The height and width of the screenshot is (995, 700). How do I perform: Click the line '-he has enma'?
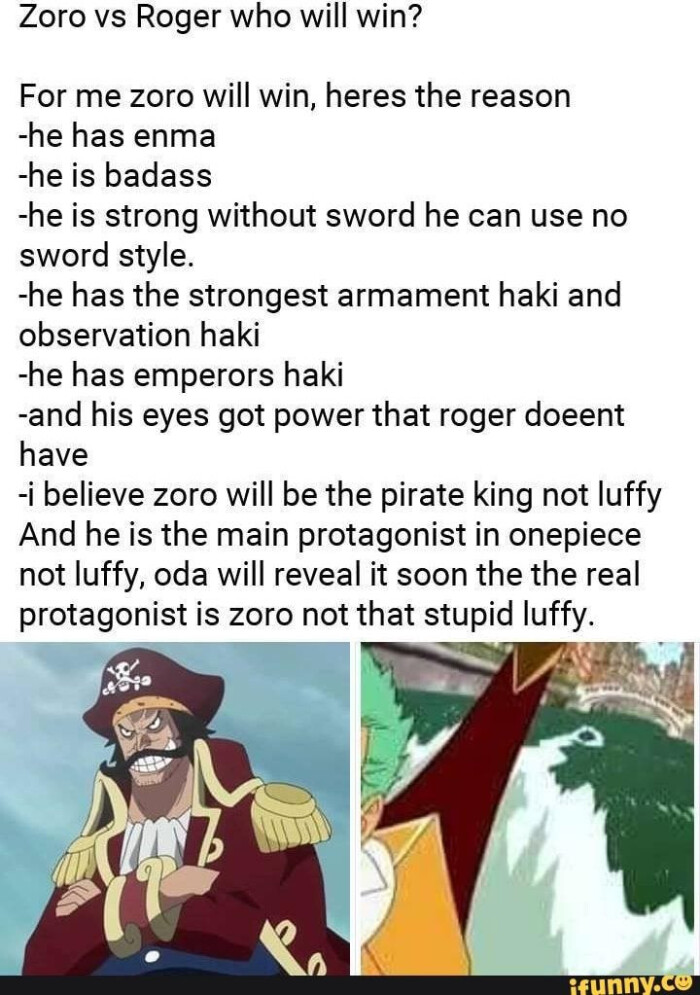117,135
